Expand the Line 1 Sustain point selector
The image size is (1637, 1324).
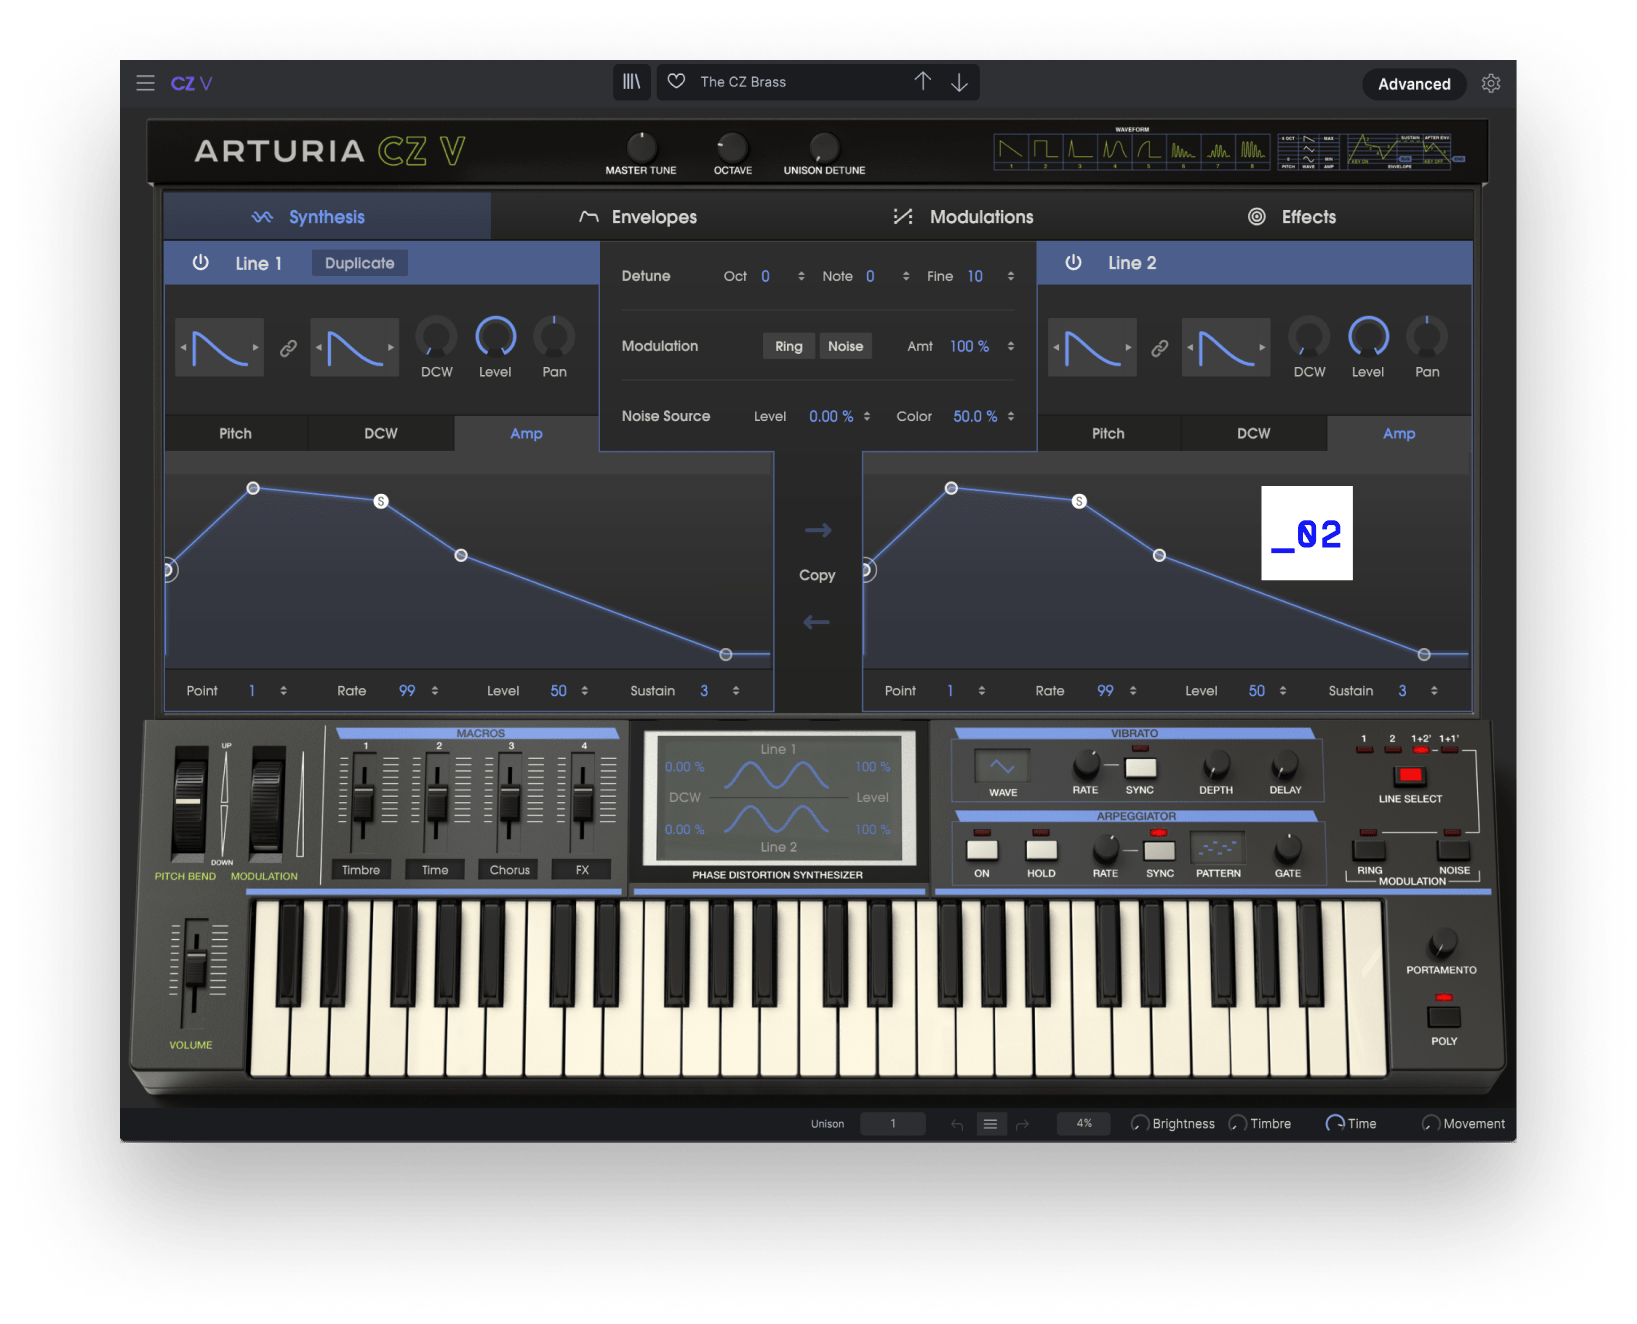tap(736, 691)
